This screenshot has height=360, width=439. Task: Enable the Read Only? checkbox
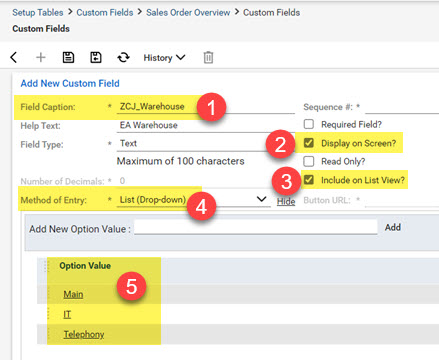tap(309, 161)
